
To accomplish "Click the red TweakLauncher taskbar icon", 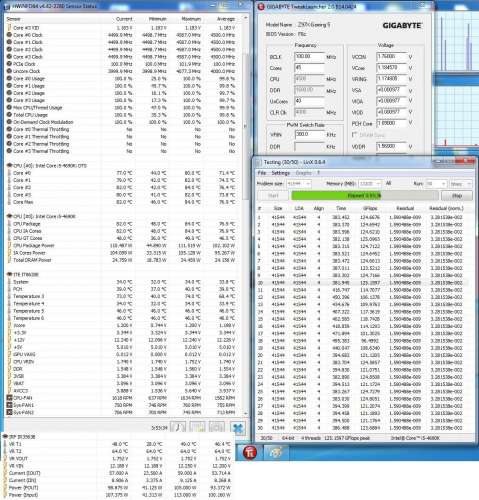I will (x=249, y=452).
